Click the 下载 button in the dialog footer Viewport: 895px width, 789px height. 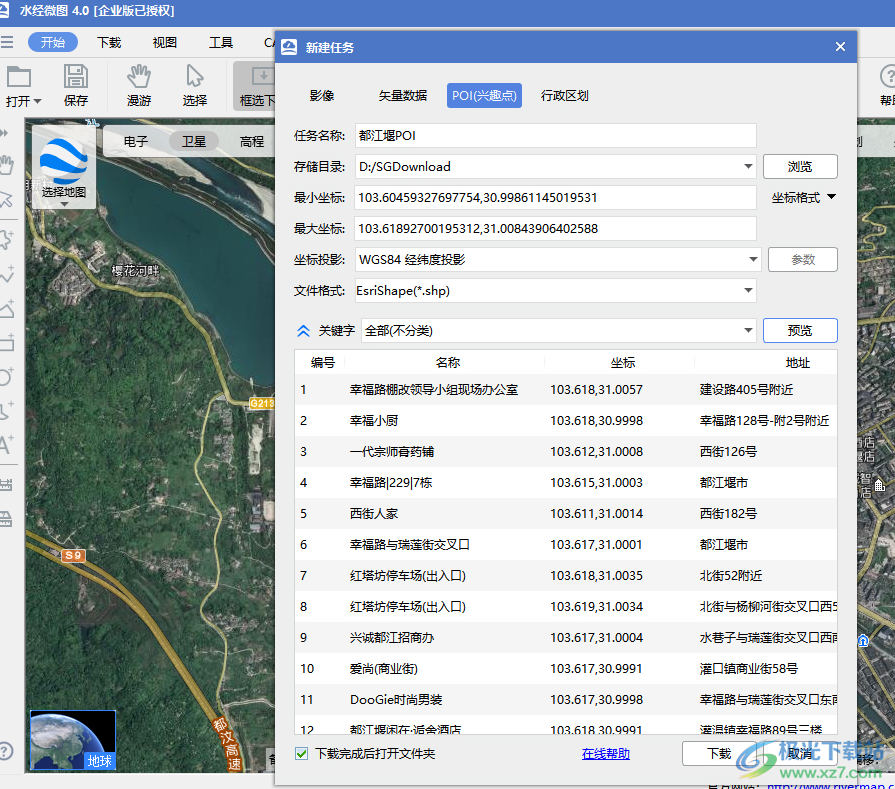(x=719, y=754)
